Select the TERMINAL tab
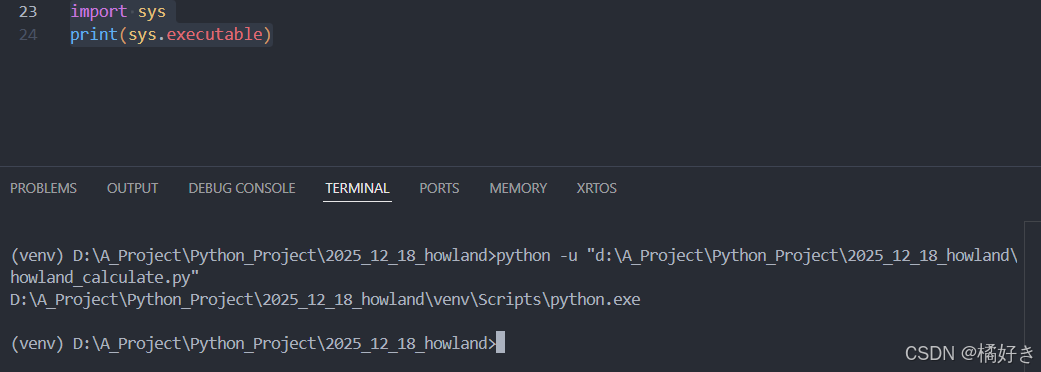This screenshot has width=1041, height=372. point(357,189)
